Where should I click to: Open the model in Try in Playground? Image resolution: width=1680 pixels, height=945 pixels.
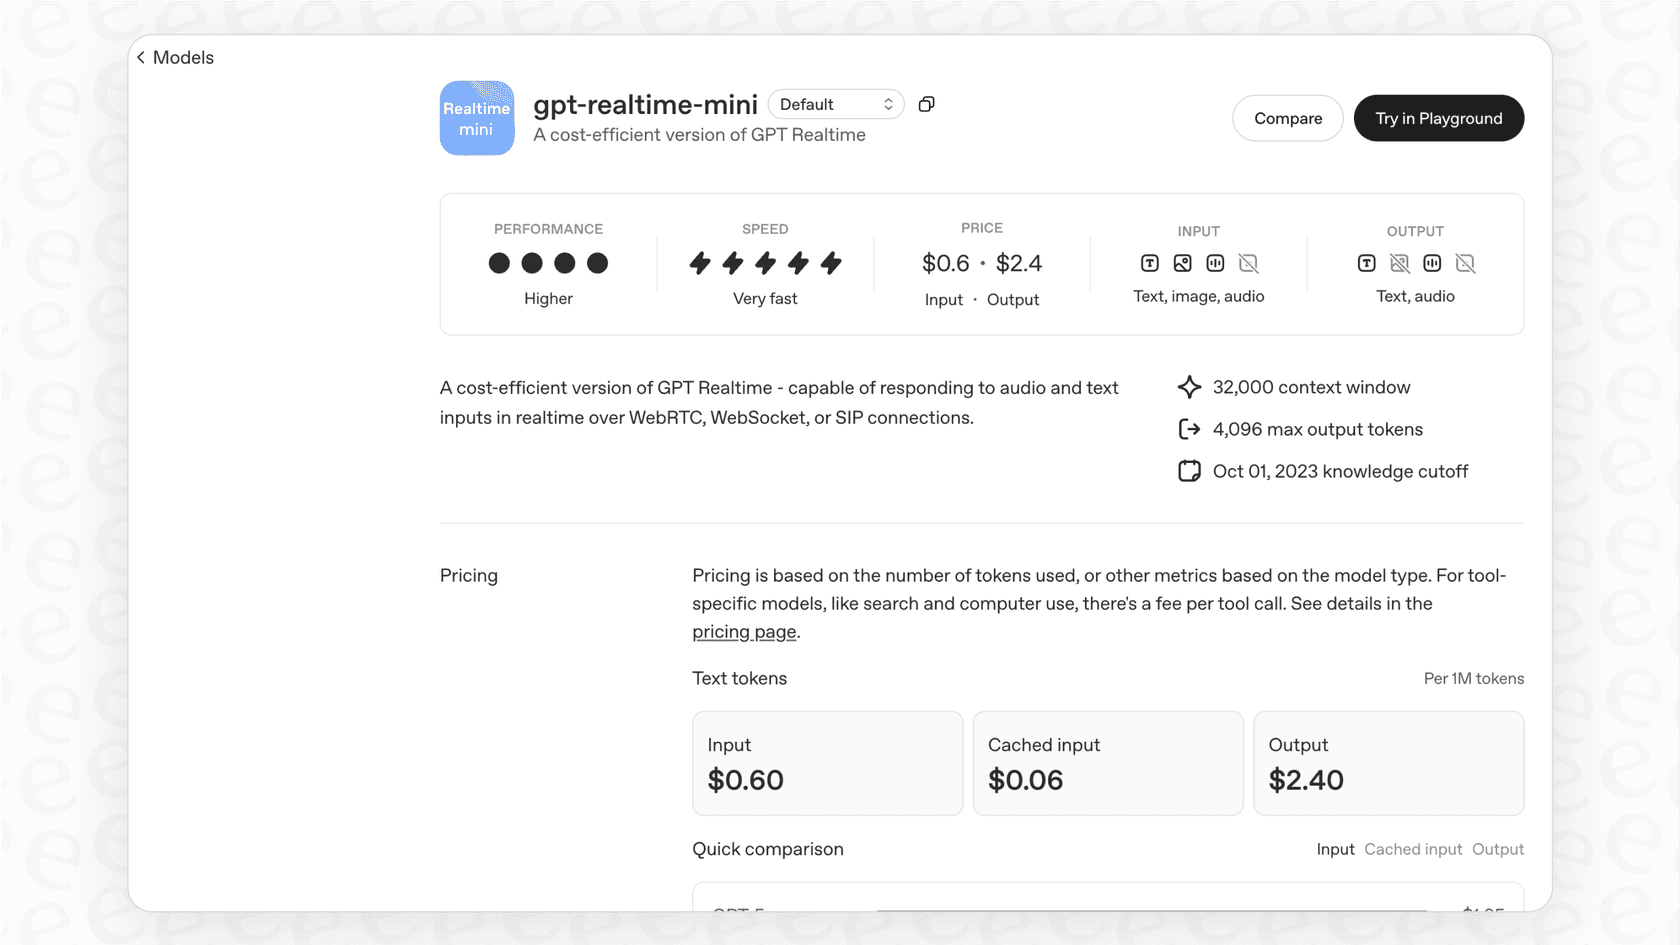(1439, 118)
